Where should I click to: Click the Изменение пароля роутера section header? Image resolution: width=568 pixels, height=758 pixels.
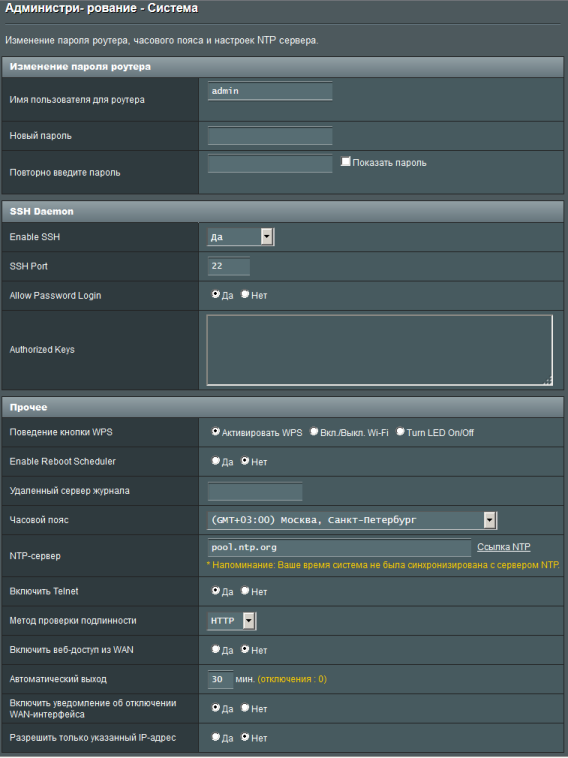pos(283,67)
